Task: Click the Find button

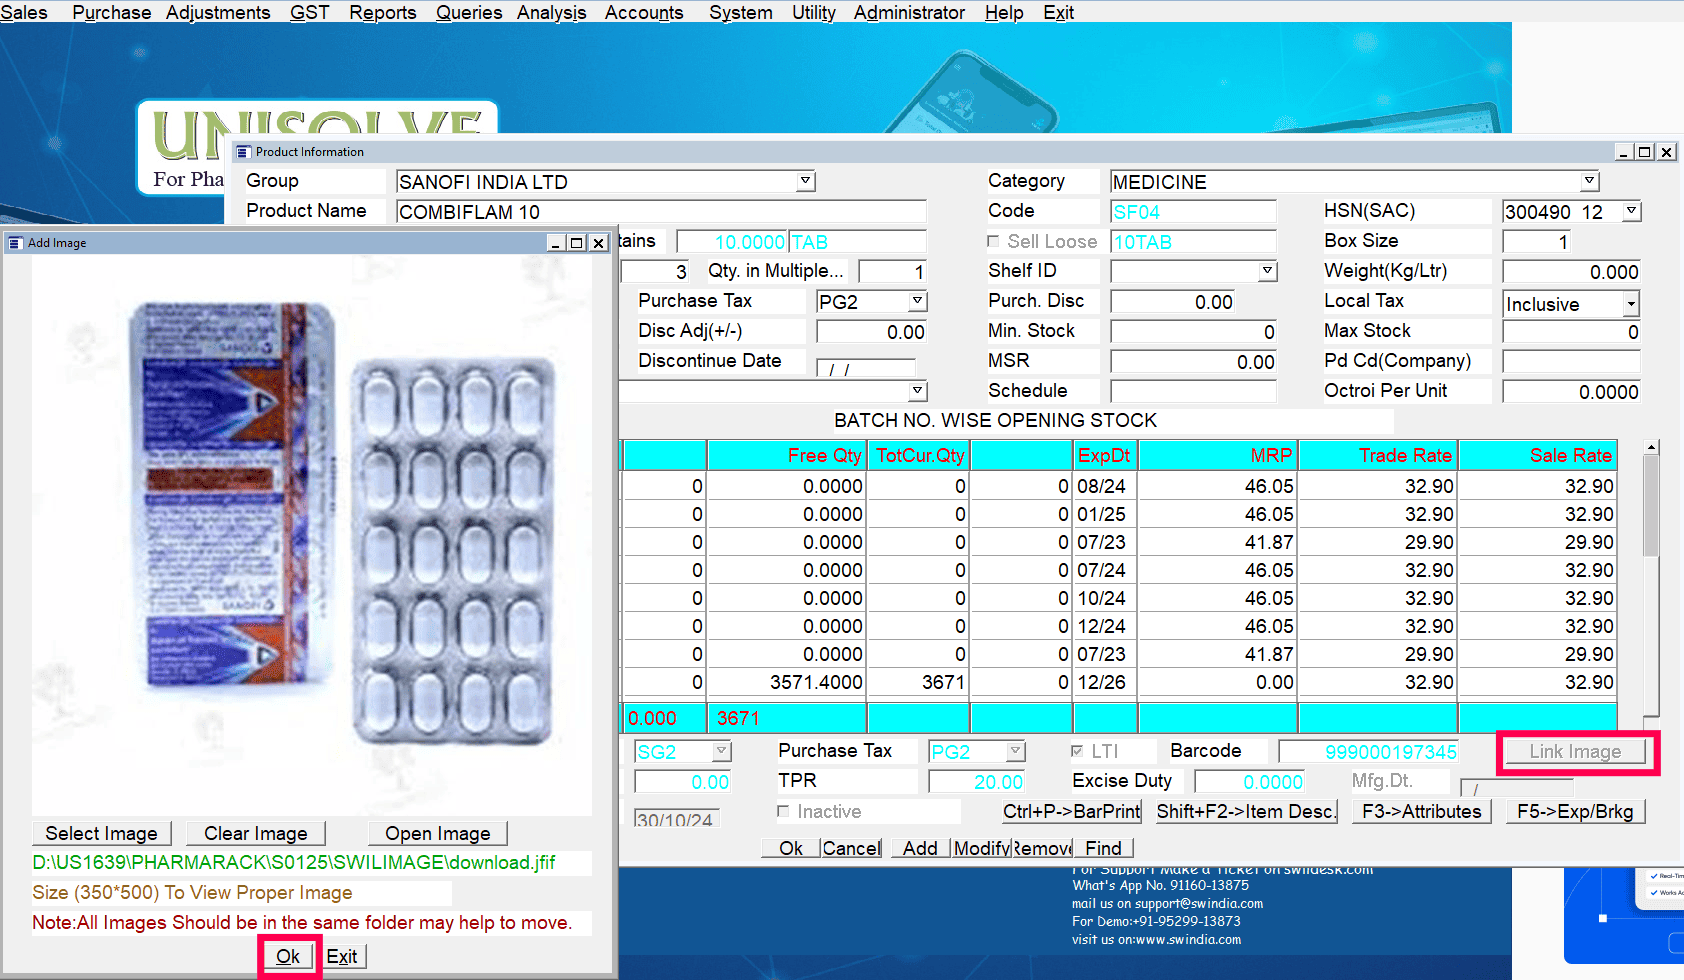Action: coord(1104,848)
